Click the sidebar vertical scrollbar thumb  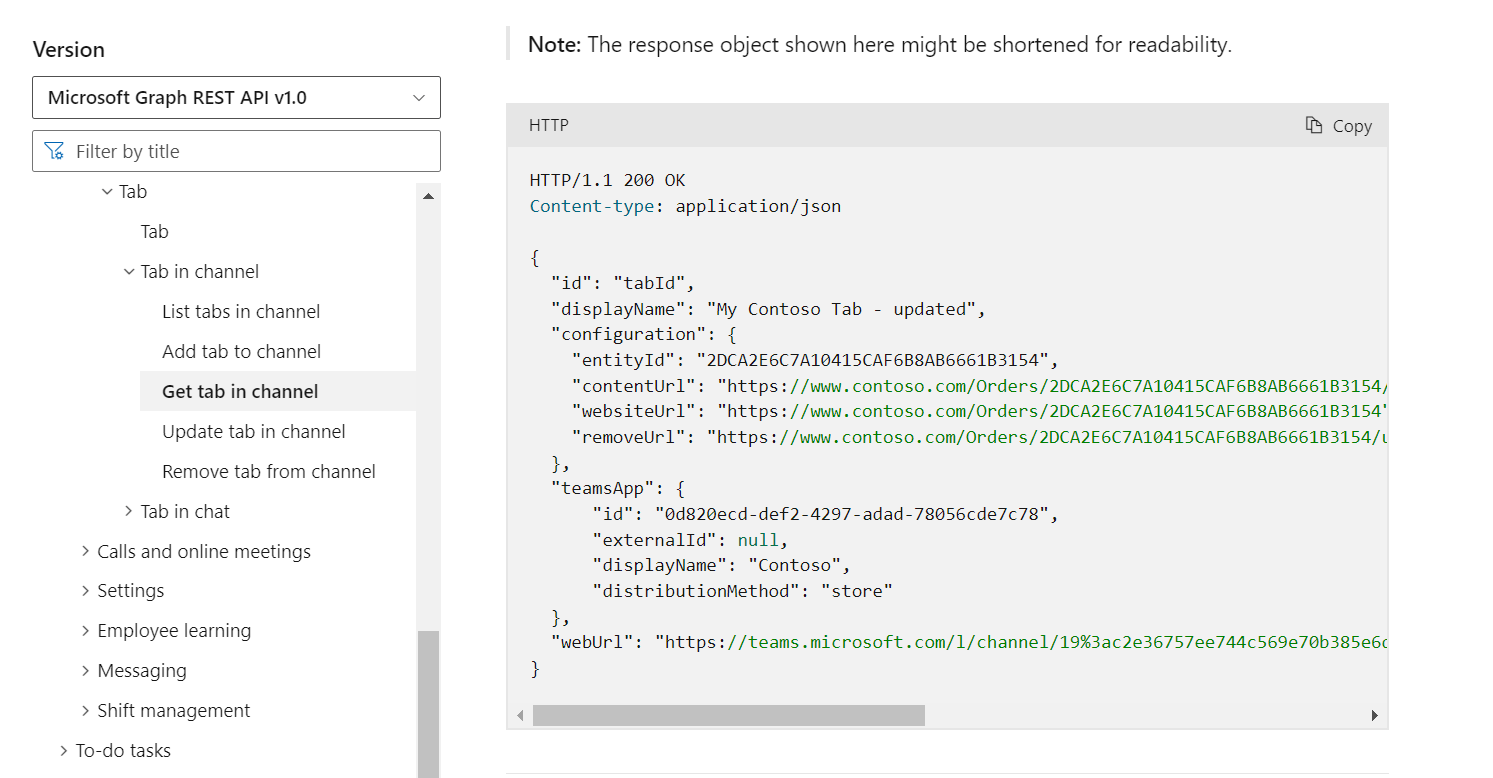pos(428,704)
